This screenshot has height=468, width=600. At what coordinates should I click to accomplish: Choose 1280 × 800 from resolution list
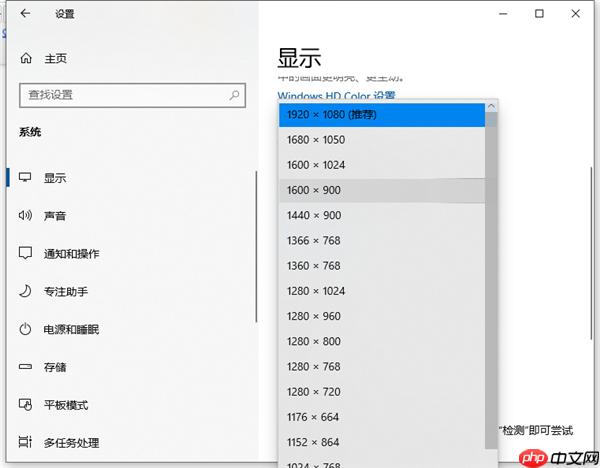point(382,341)
